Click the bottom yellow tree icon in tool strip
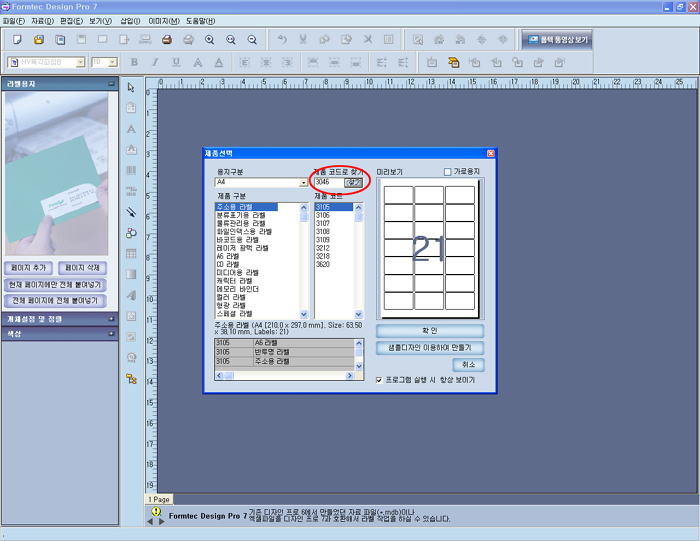The image size is (700, 541). click(131, 379)
